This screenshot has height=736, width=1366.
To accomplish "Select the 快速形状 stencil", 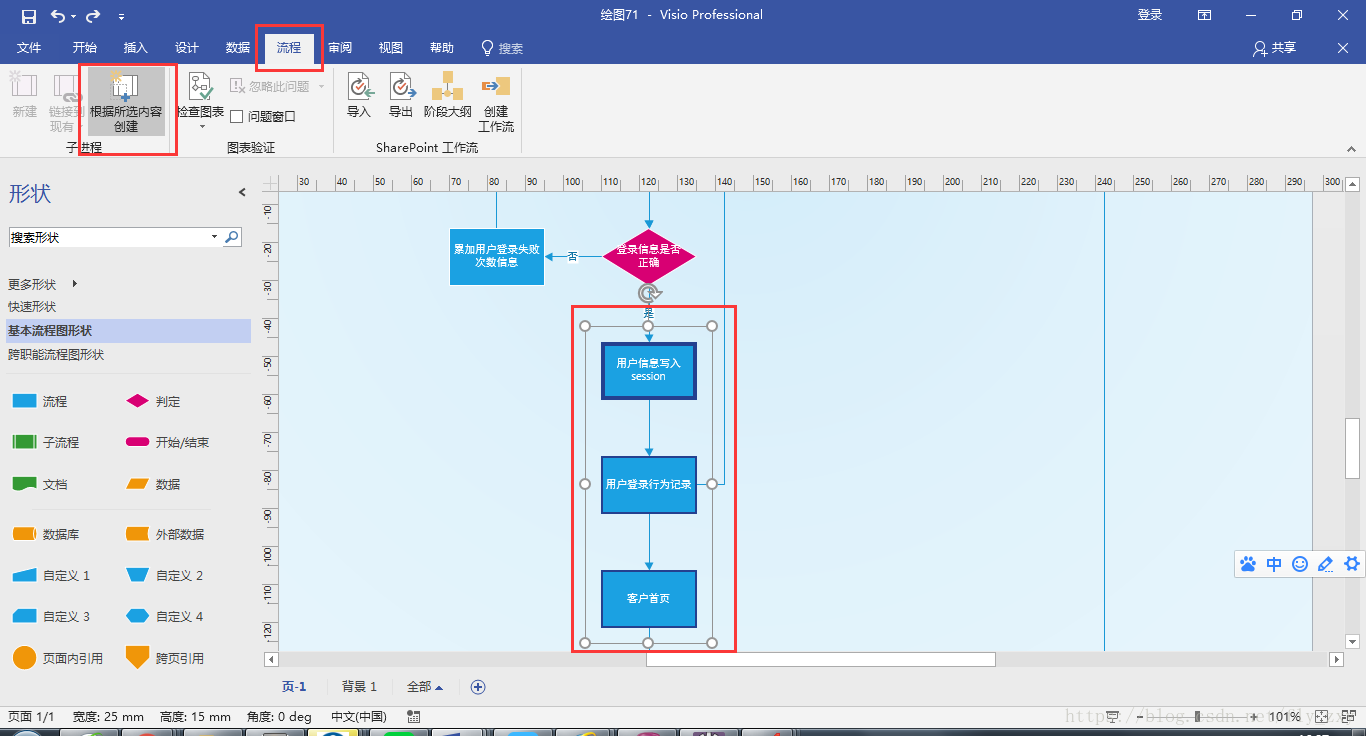I will (x=32, y=307).
